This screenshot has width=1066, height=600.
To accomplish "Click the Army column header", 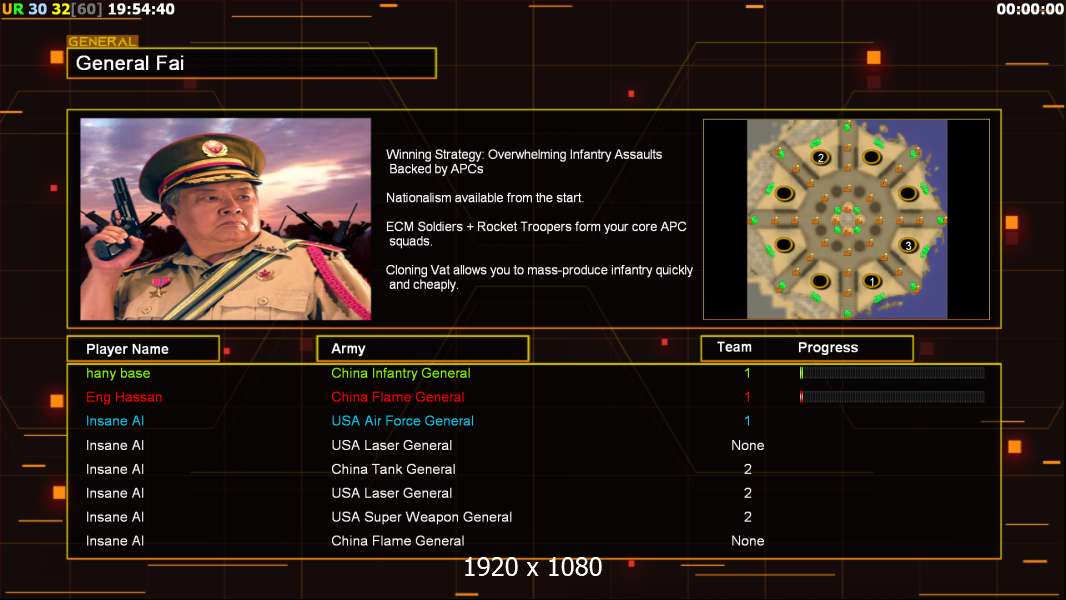I will 422,349.
